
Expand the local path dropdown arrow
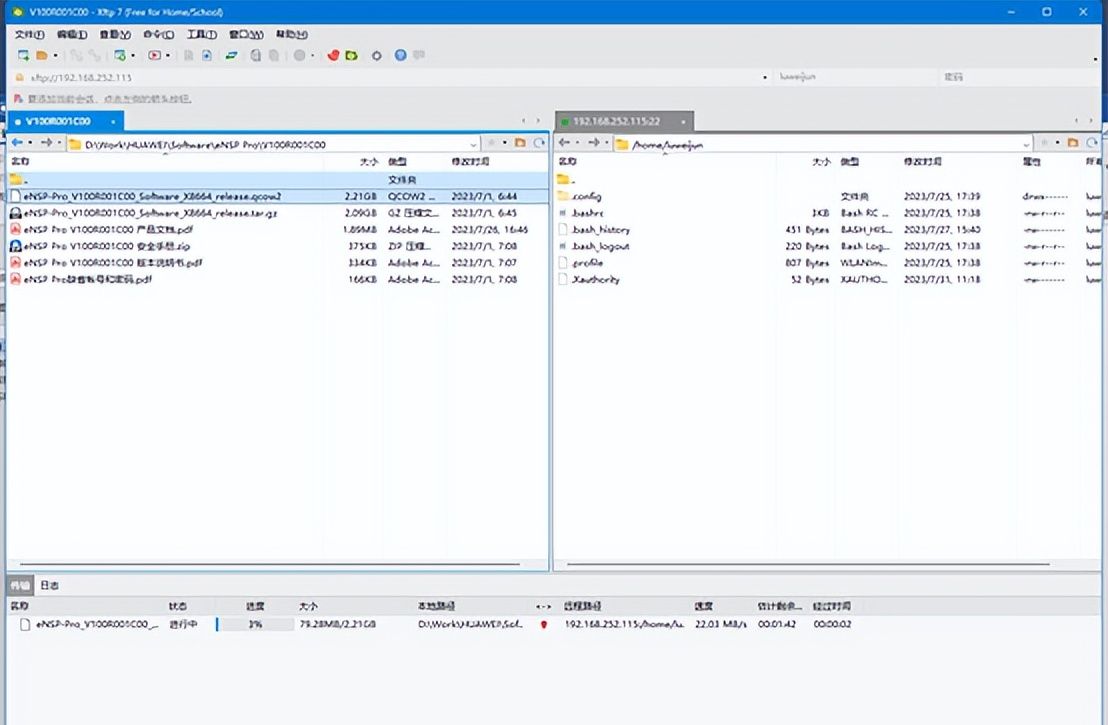(x=473, y=141)
